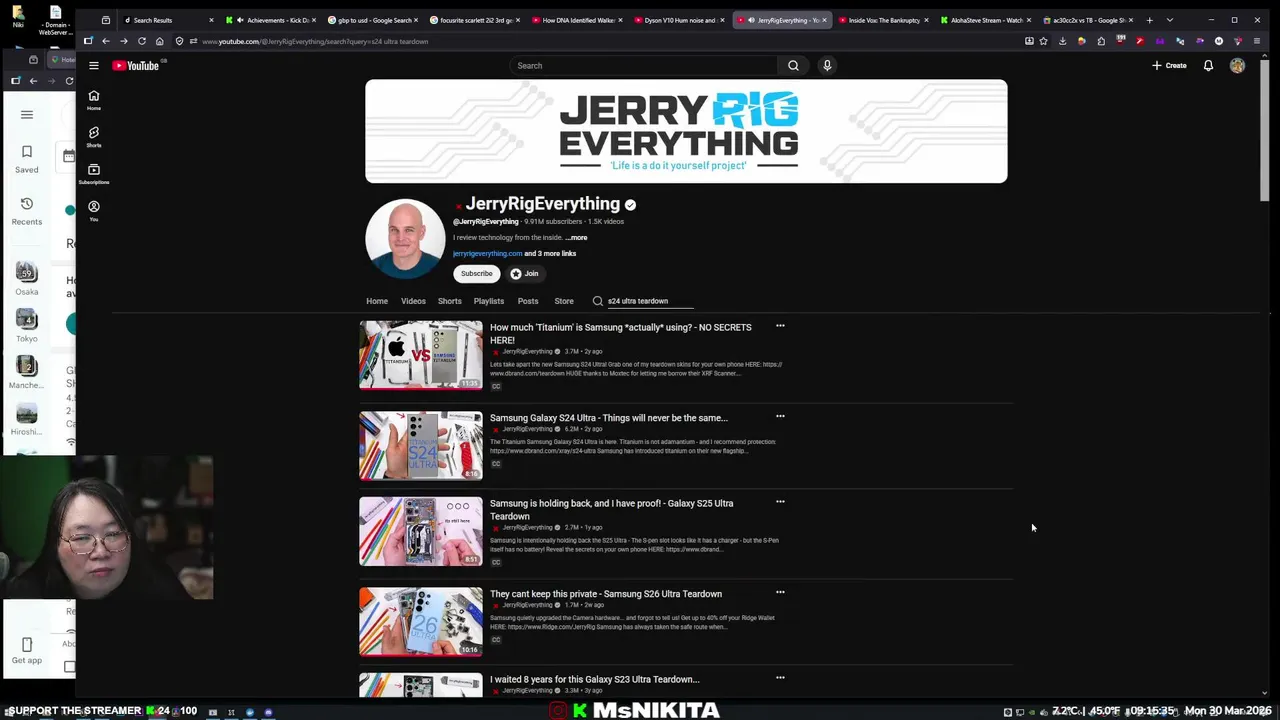Open Recents in the Maps window behind
This screenshot has width=1280, height=720.
pyautogui.click(x=27, y=211)
